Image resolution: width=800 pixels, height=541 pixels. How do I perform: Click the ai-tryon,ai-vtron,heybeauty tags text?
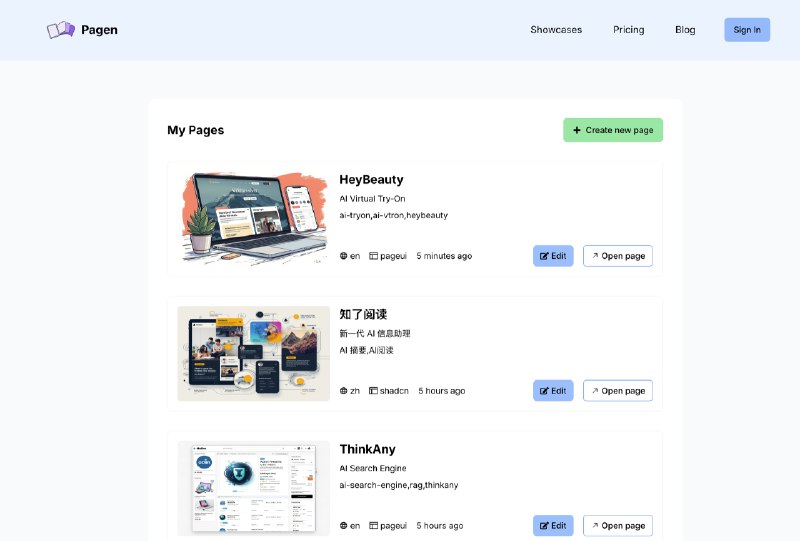[x=393, y=215]
